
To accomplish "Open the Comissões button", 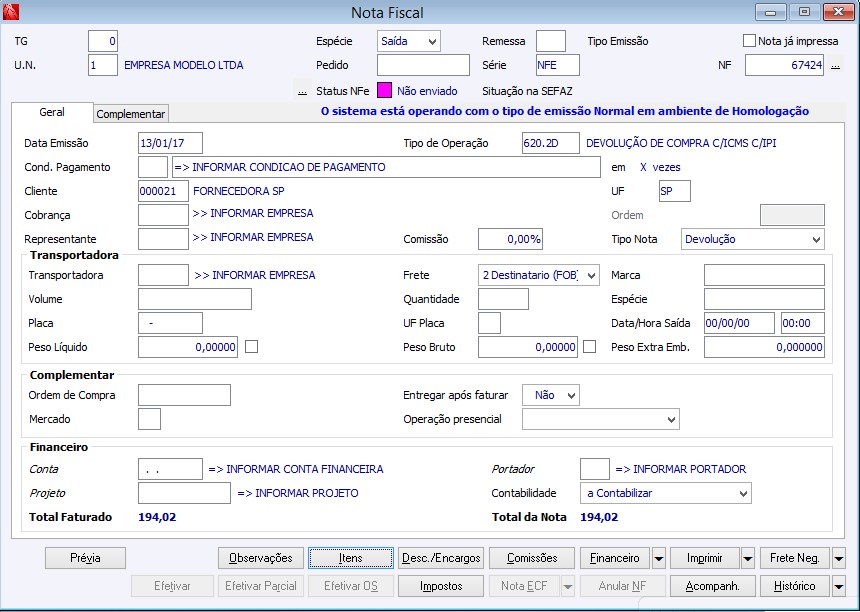I will pos(532,558).
